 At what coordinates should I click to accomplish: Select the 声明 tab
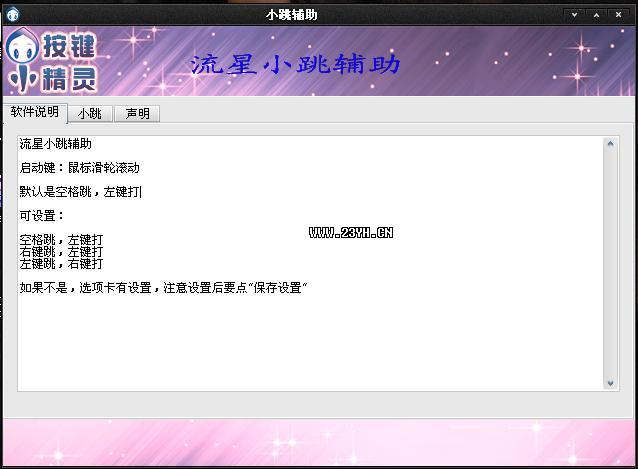click(x=137, y=114)
